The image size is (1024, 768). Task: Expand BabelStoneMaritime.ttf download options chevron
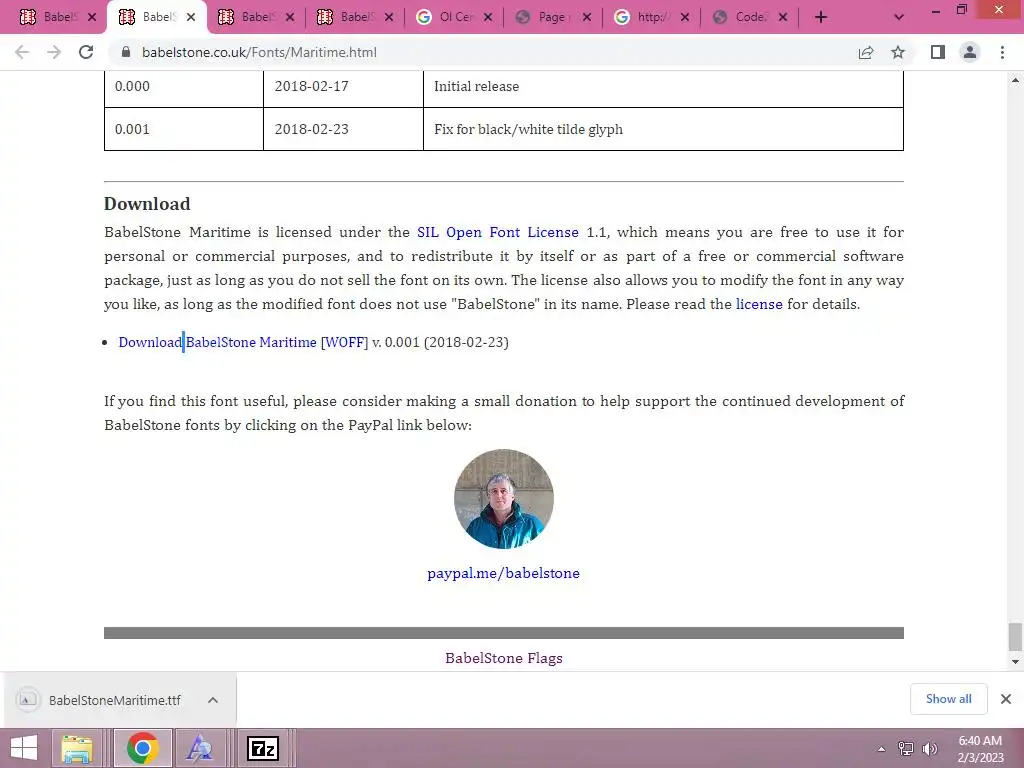213,700
